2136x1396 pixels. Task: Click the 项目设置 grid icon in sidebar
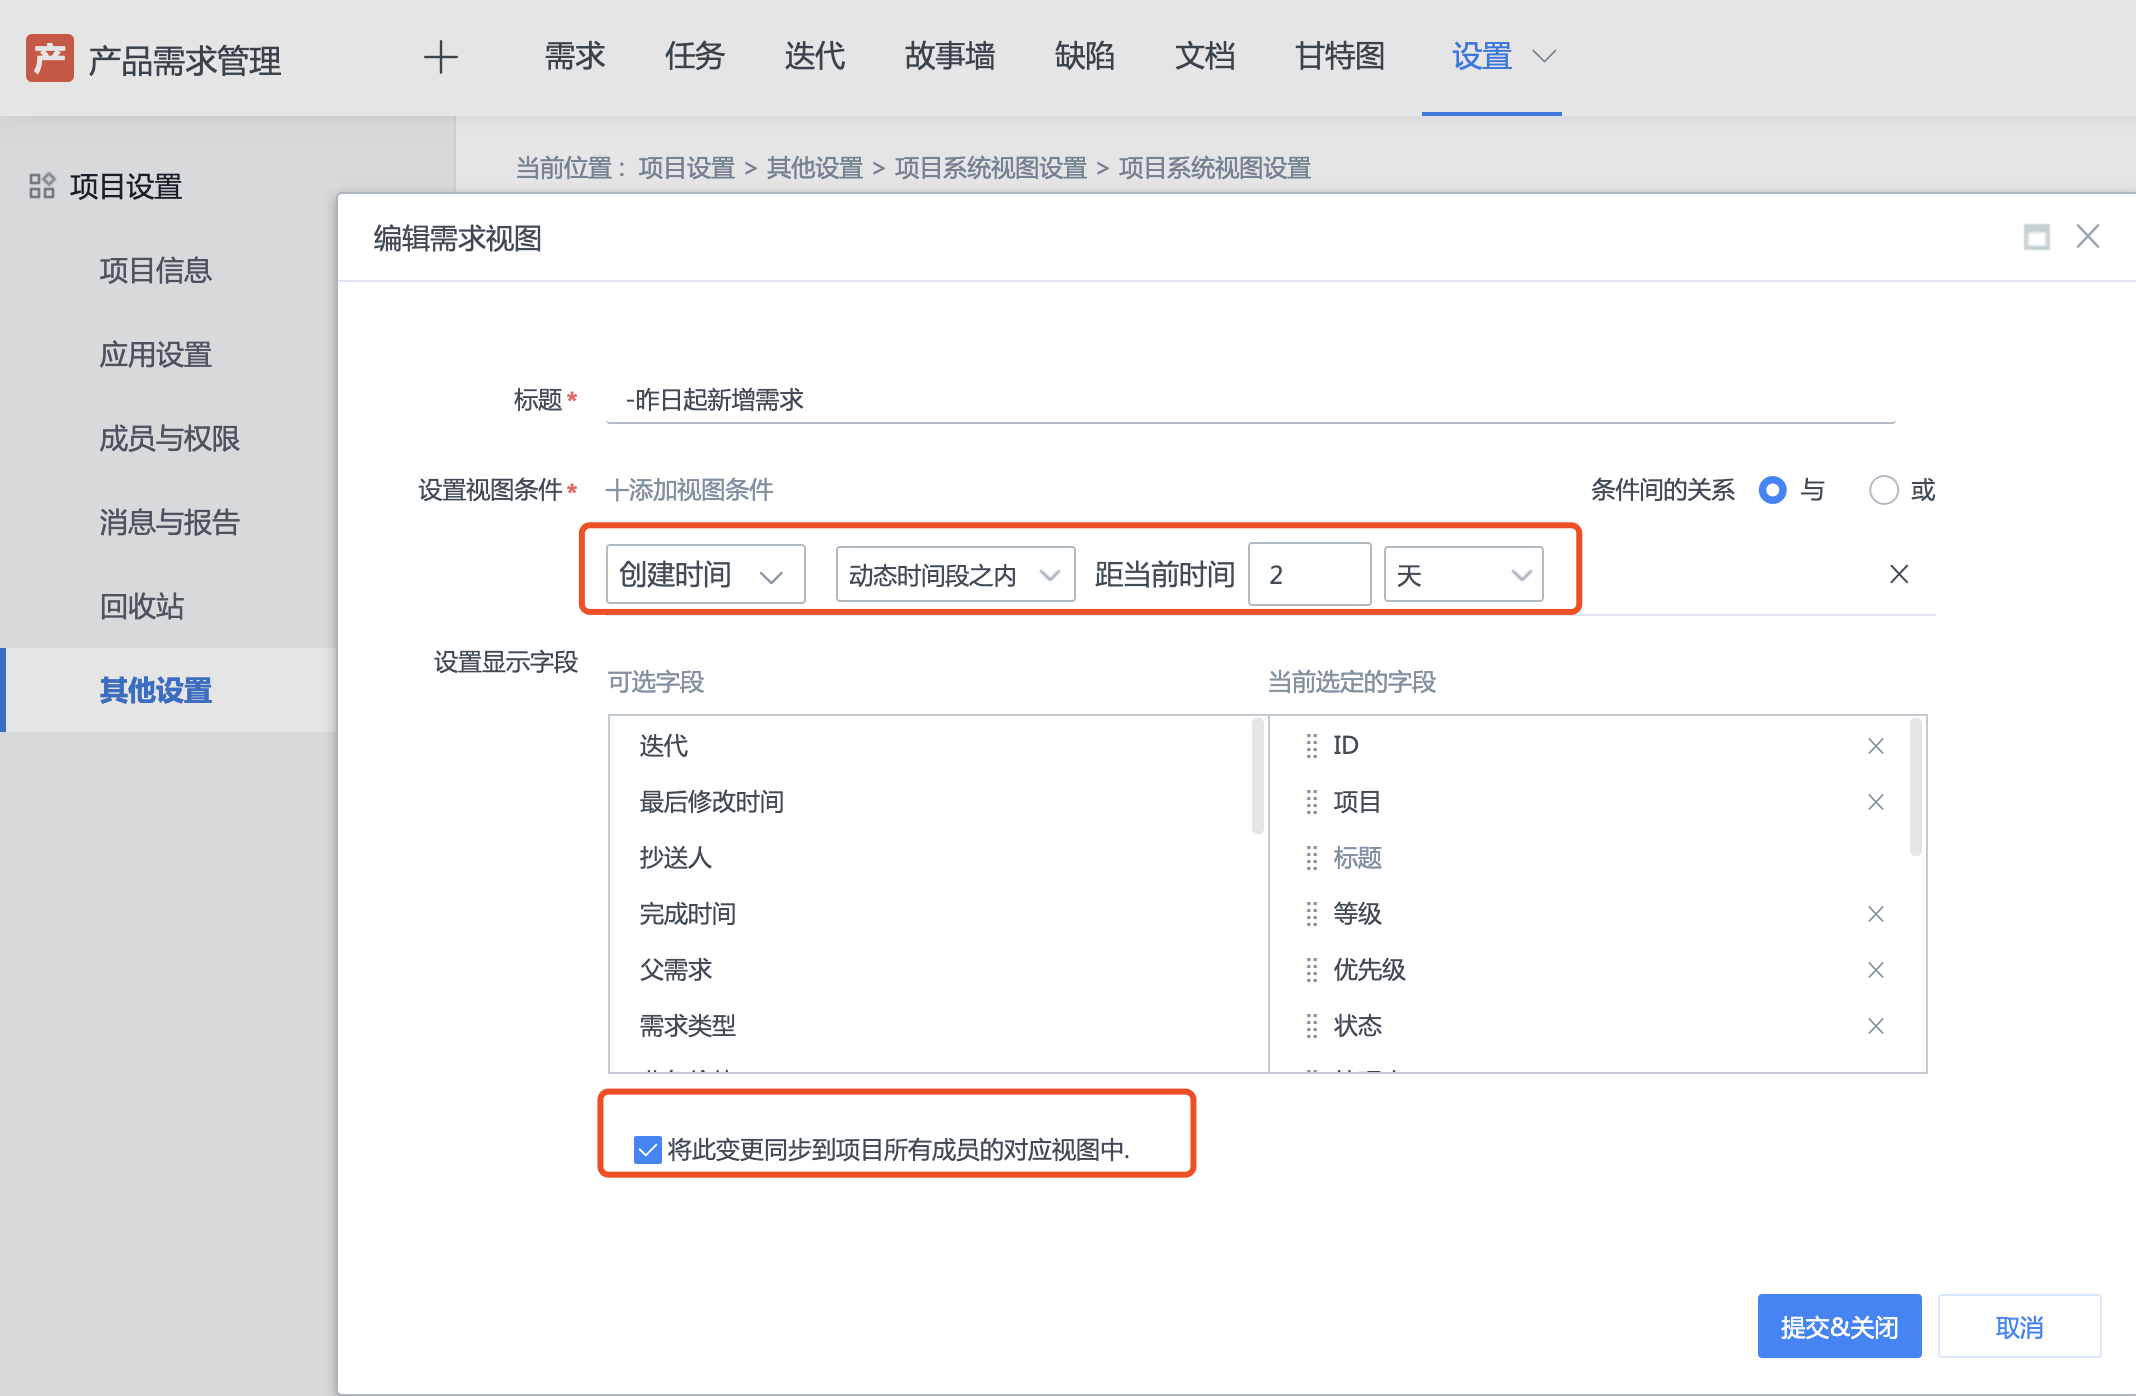(42, 186)
